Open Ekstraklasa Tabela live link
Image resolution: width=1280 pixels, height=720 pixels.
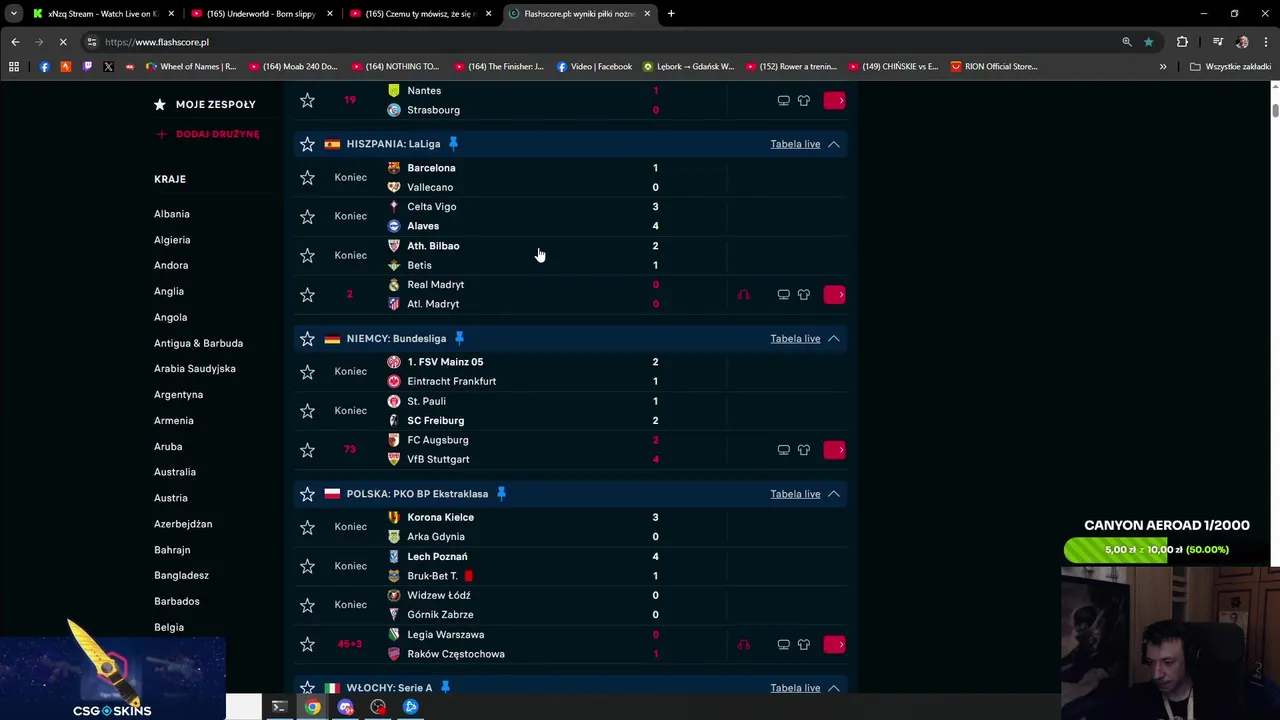(795, 494)
